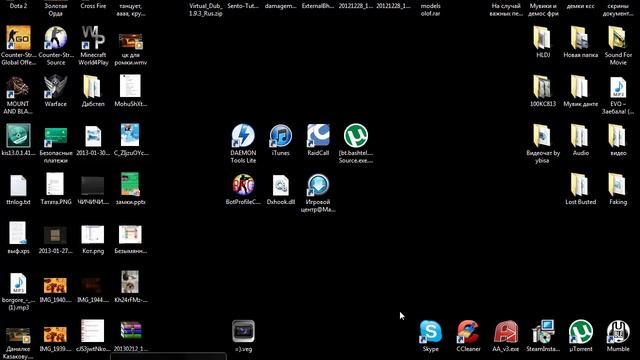Open the Faking folder
The height and width of the screenshot is (360, 640).
(x=618, y=185)
